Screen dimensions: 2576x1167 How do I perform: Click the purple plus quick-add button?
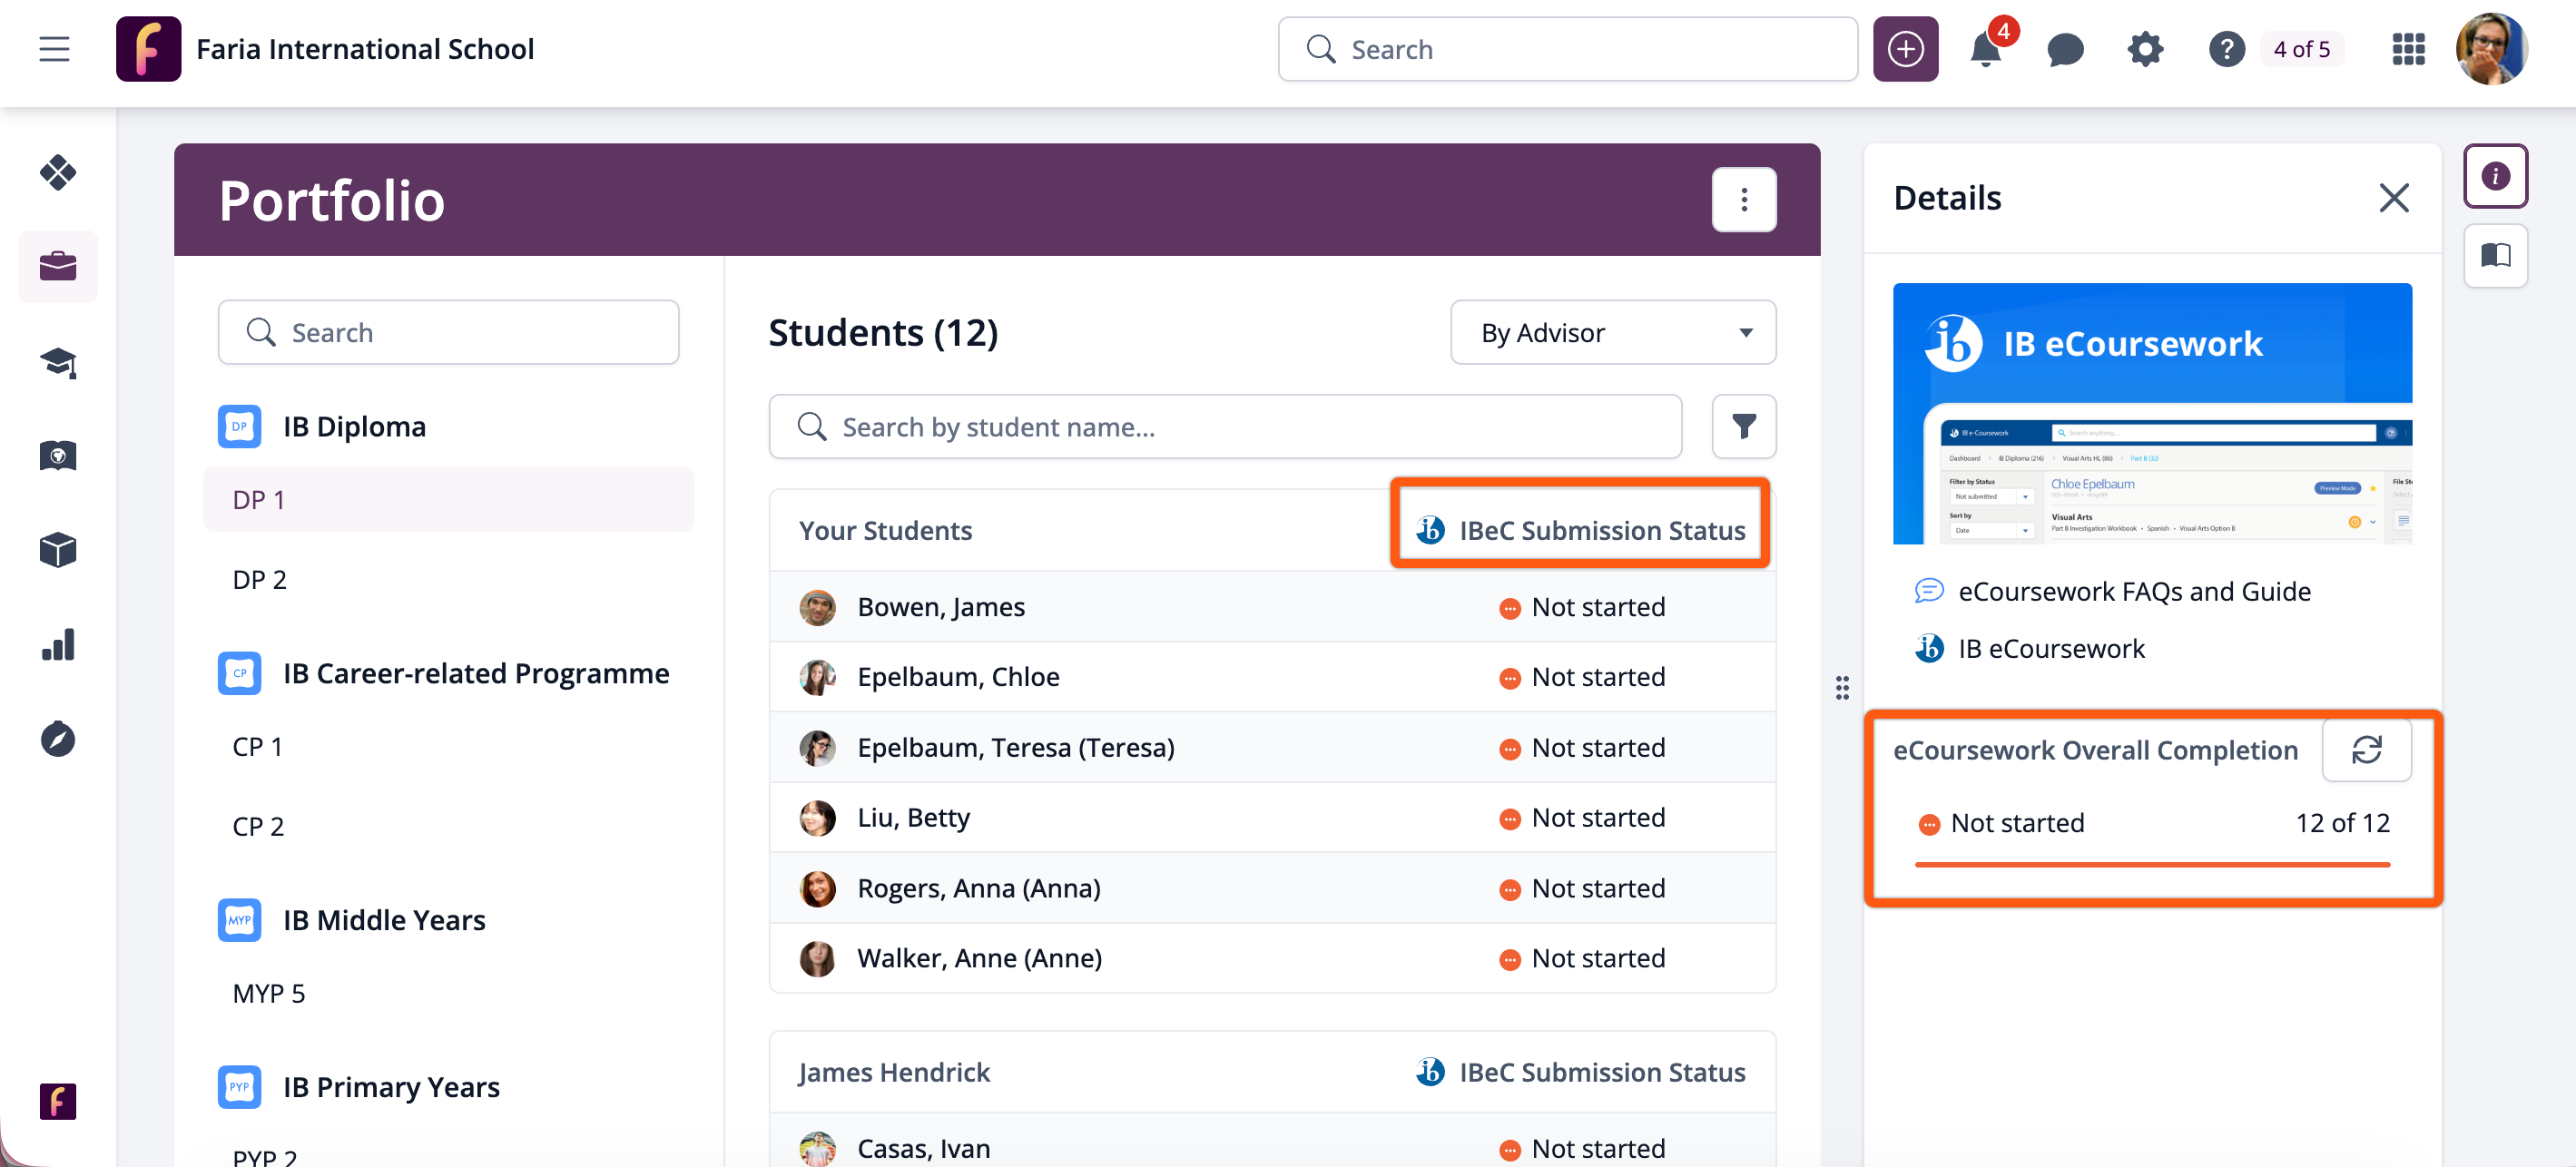click(x=1905, y=49)
